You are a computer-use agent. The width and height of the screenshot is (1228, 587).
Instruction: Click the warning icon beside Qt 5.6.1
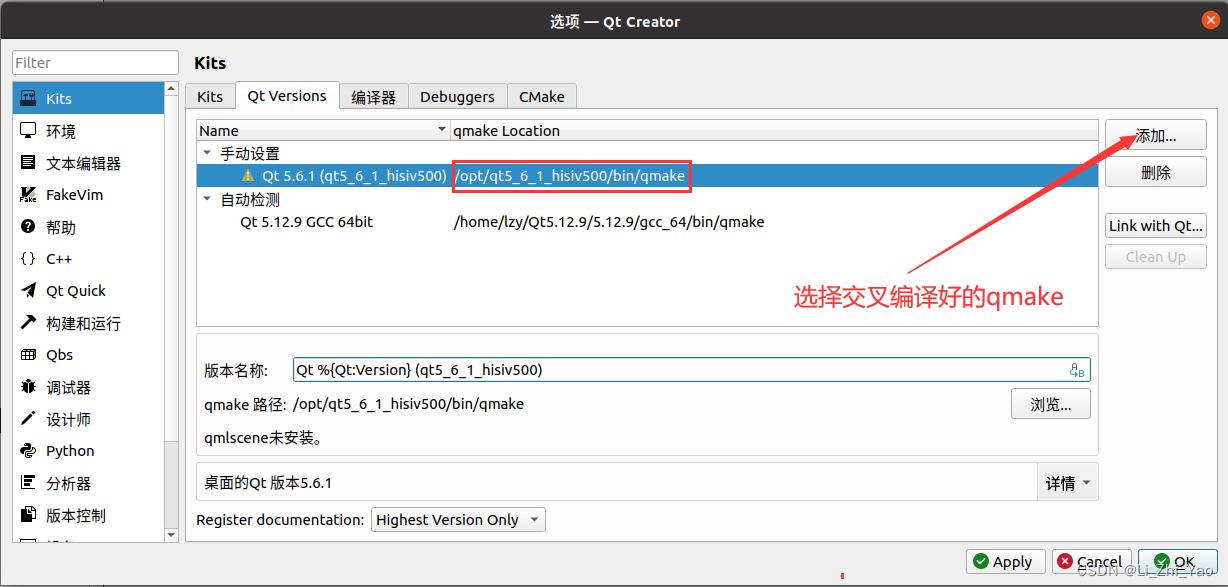[x=248, y=175]
